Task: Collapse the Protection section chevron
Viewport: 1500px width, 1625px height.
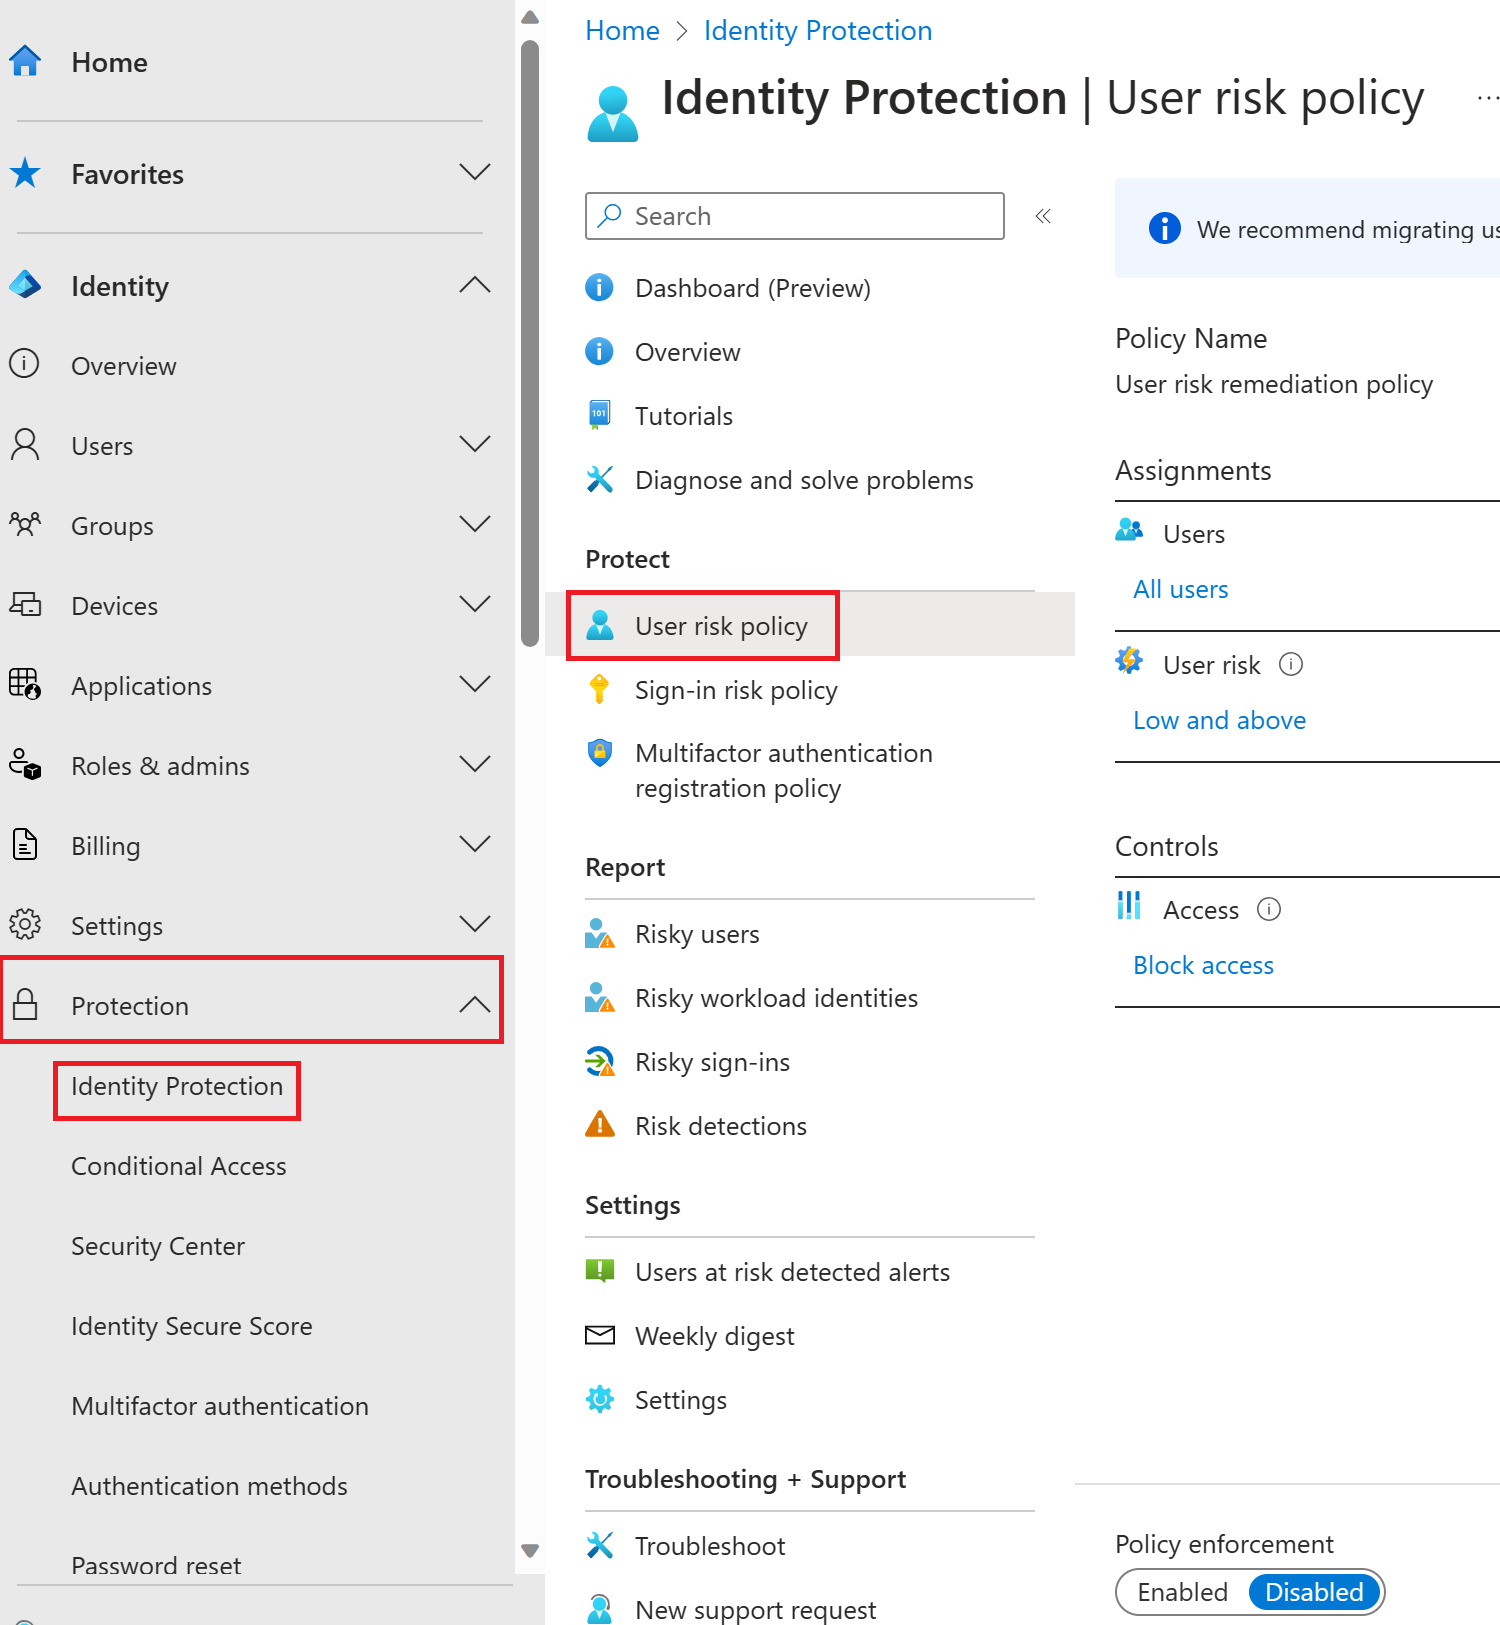Action: point(474,1004)
